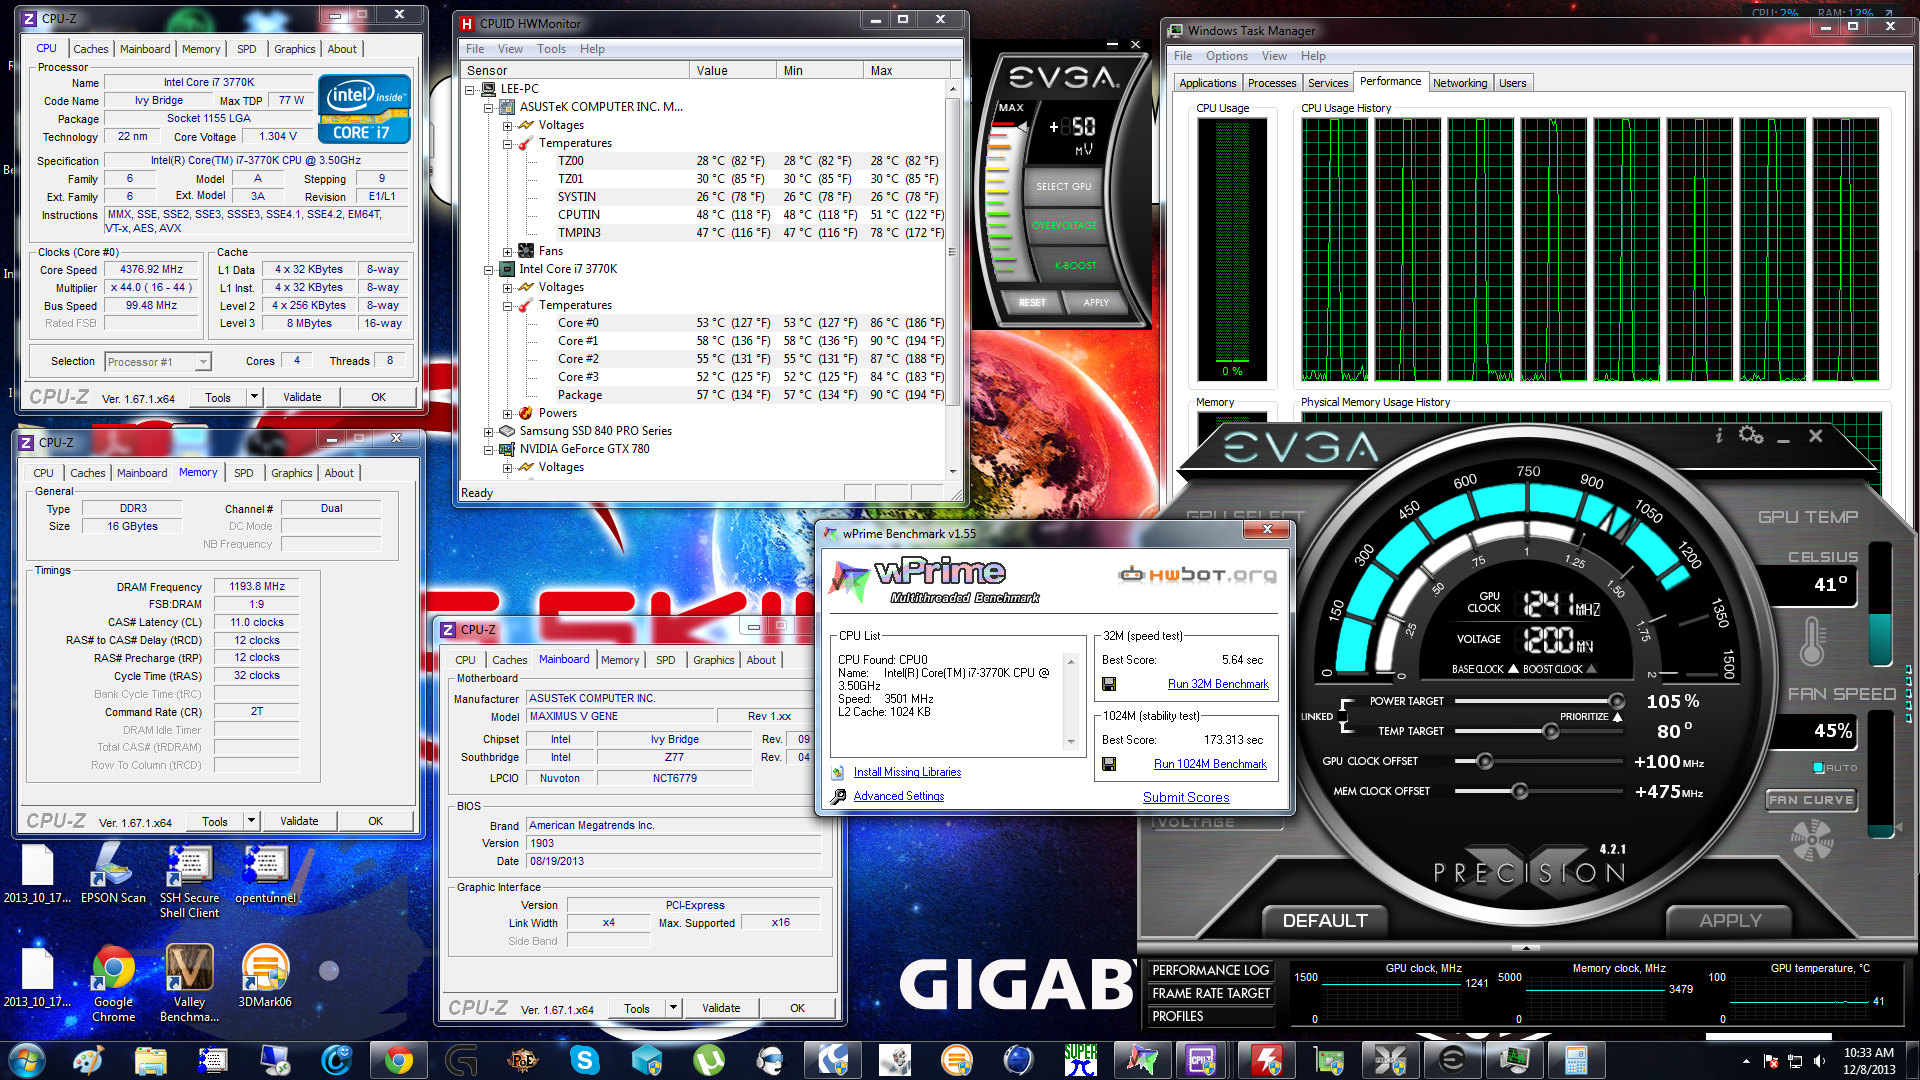Click Paint icon in taskbar
This screenshot has width=1920, height=1080.
(88, 1060)
